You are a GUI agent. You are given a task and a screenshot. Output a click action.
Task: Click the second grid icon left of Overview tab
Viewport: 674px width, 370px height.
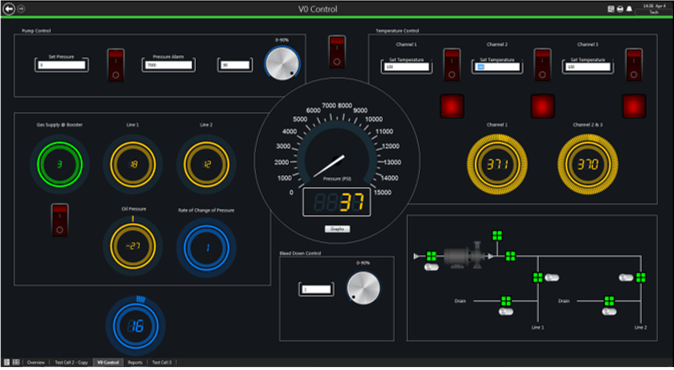coord(16,362)
